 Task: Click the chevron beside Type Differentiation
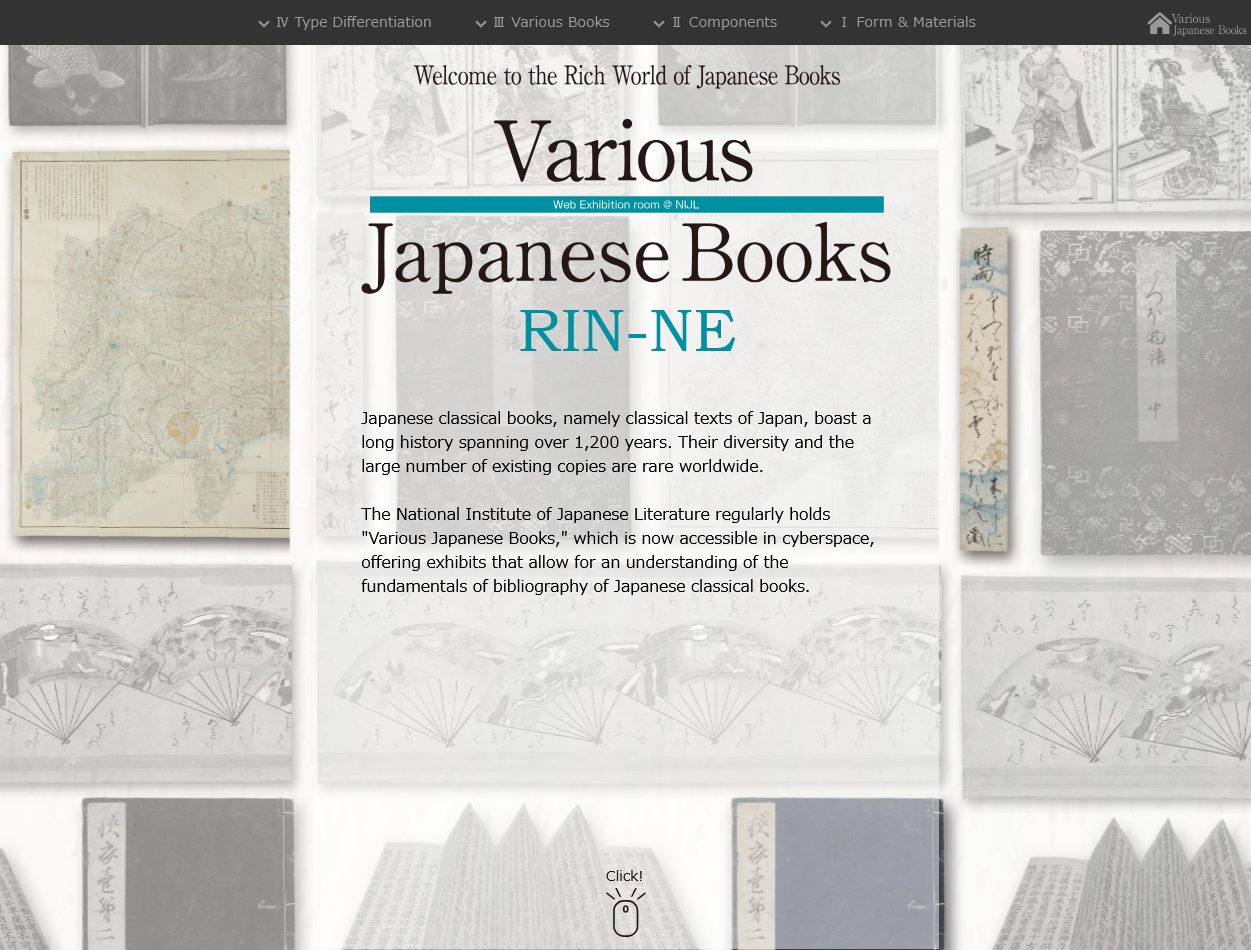264,24
